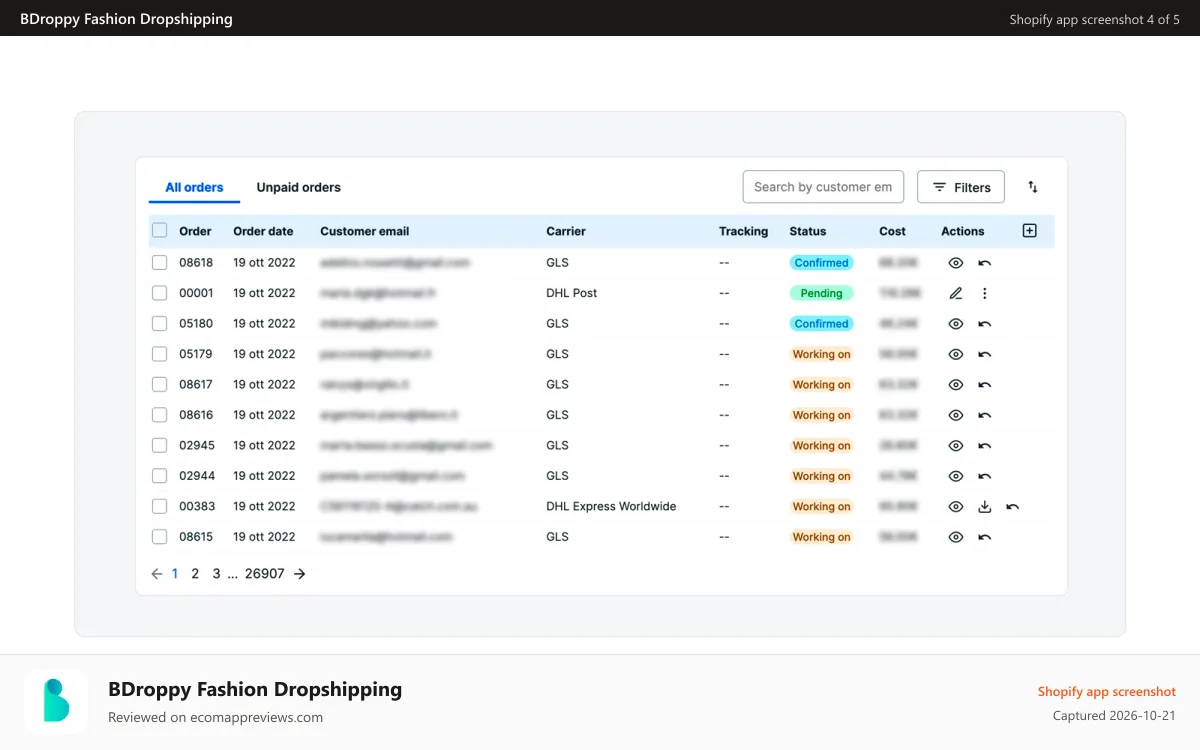The width and height of the screenshot is (1200, 750).
Task: View order 08618 with the eye icon
Action: point(956,263)
